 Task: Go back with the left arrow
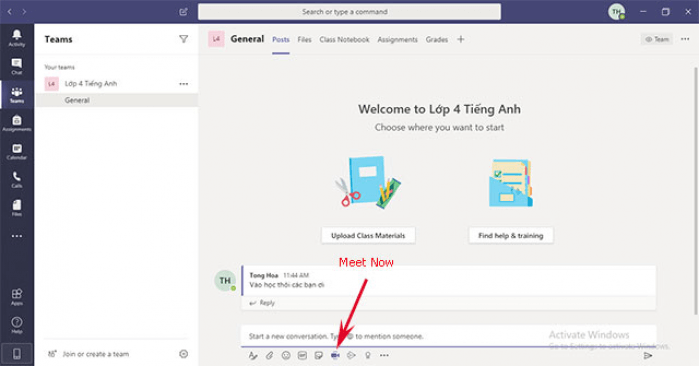[x=10, y=12]
